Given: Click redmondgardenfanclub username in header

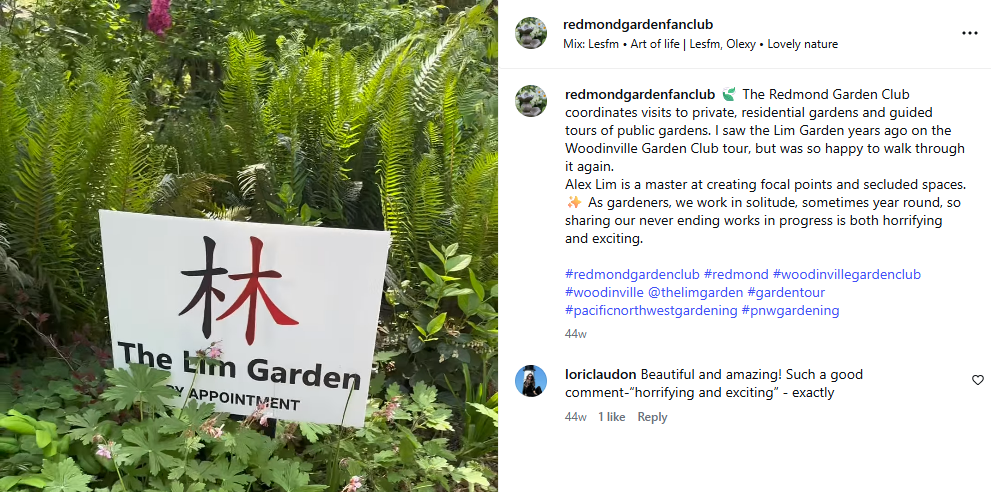Looking at the screenshot, I should tap(638, 25).
